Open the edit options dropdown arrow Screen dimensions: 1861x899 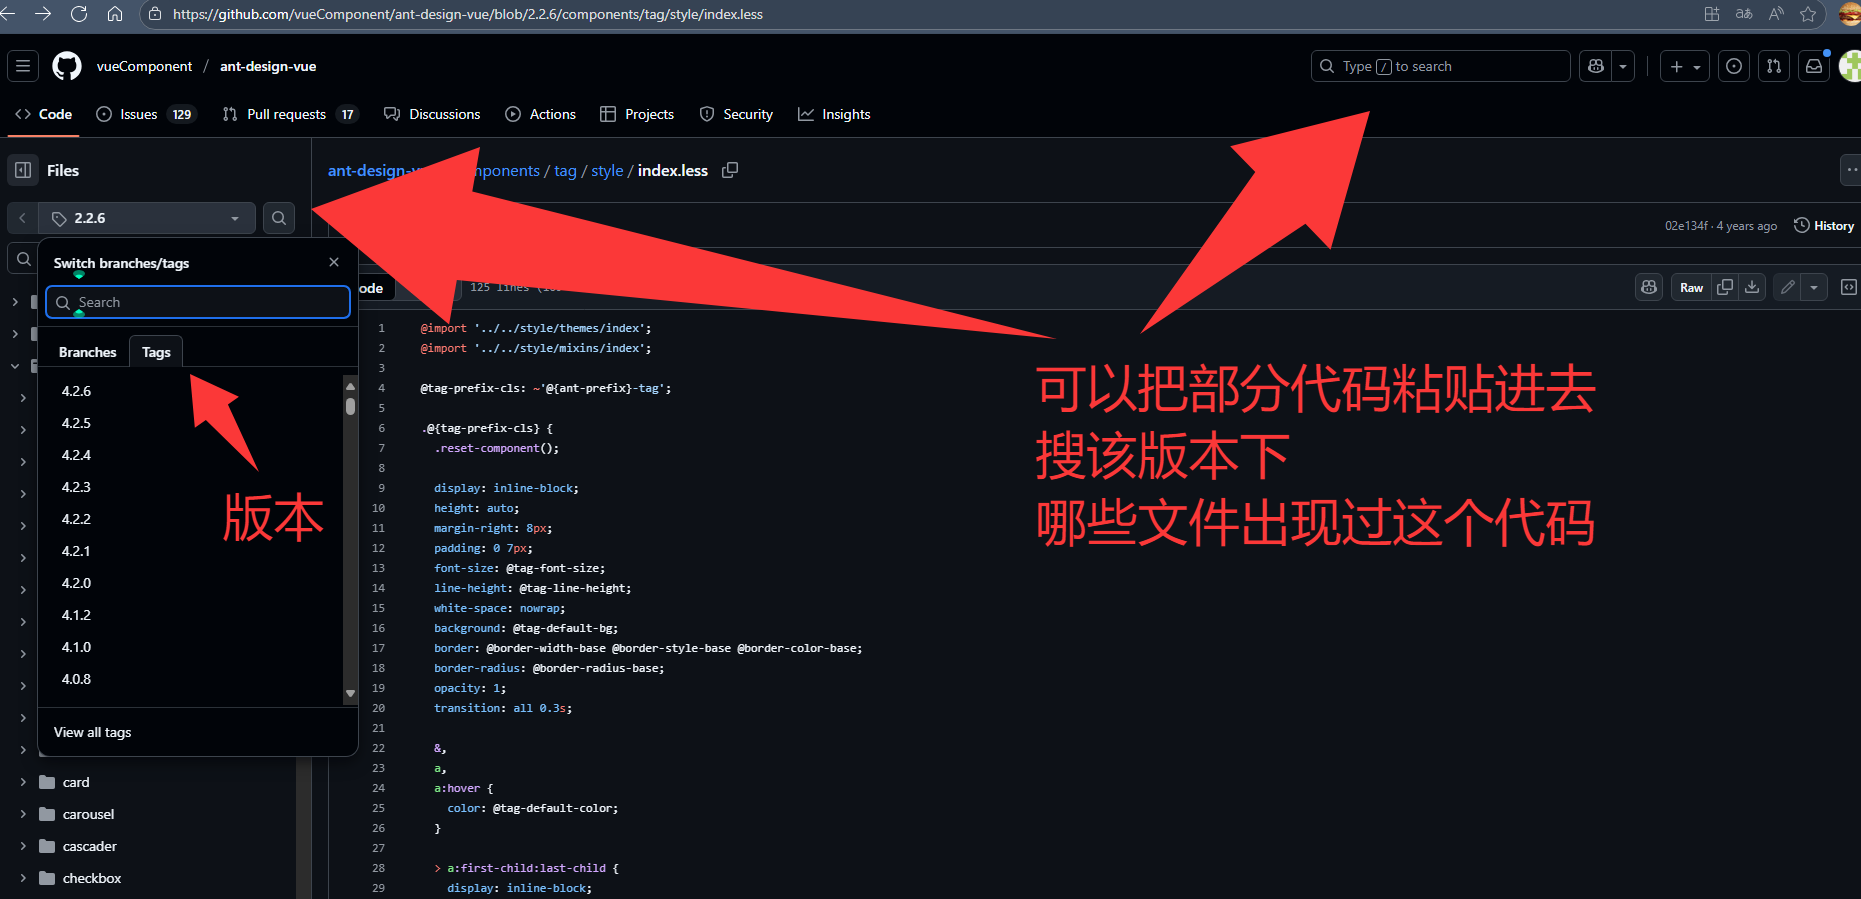1814,287
